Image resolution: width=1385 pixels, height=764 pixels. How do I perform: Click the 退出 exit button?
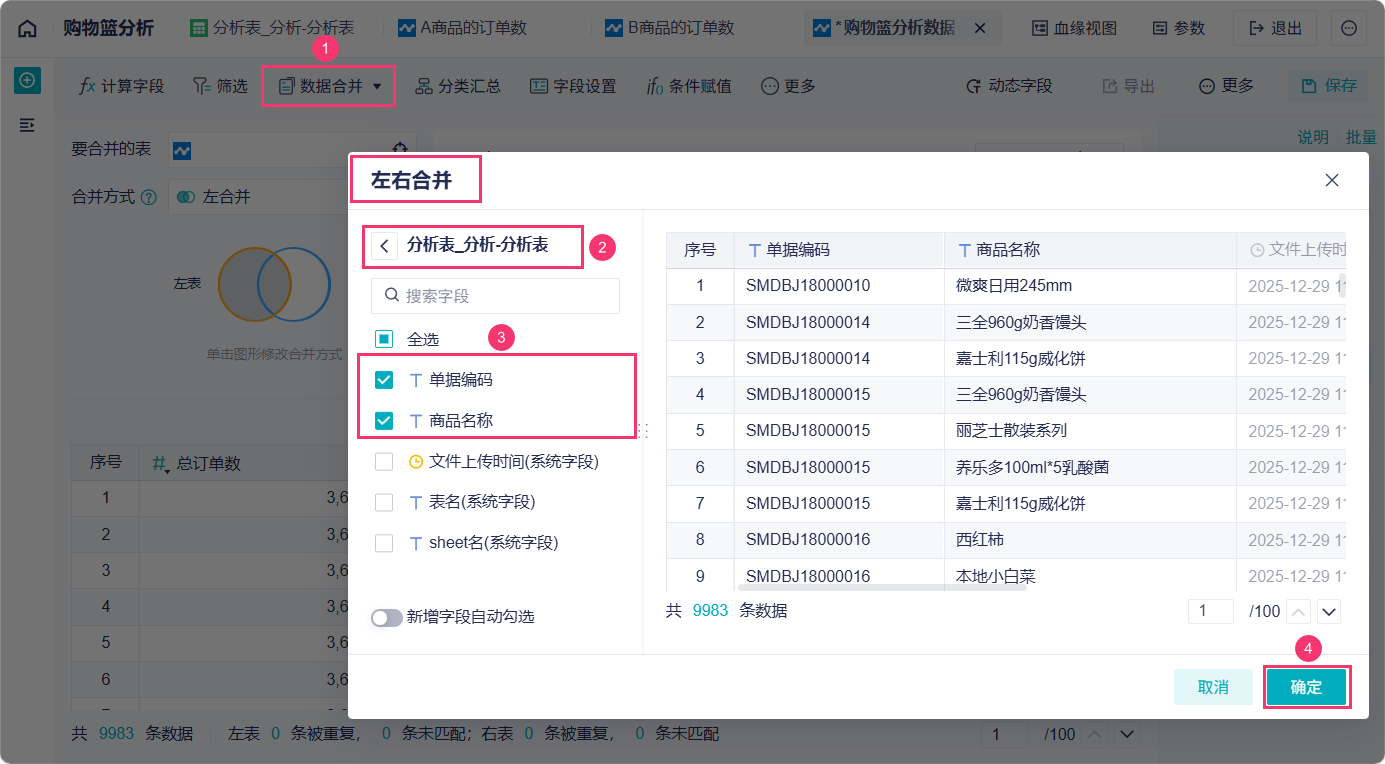click(x=1275, y=29)
